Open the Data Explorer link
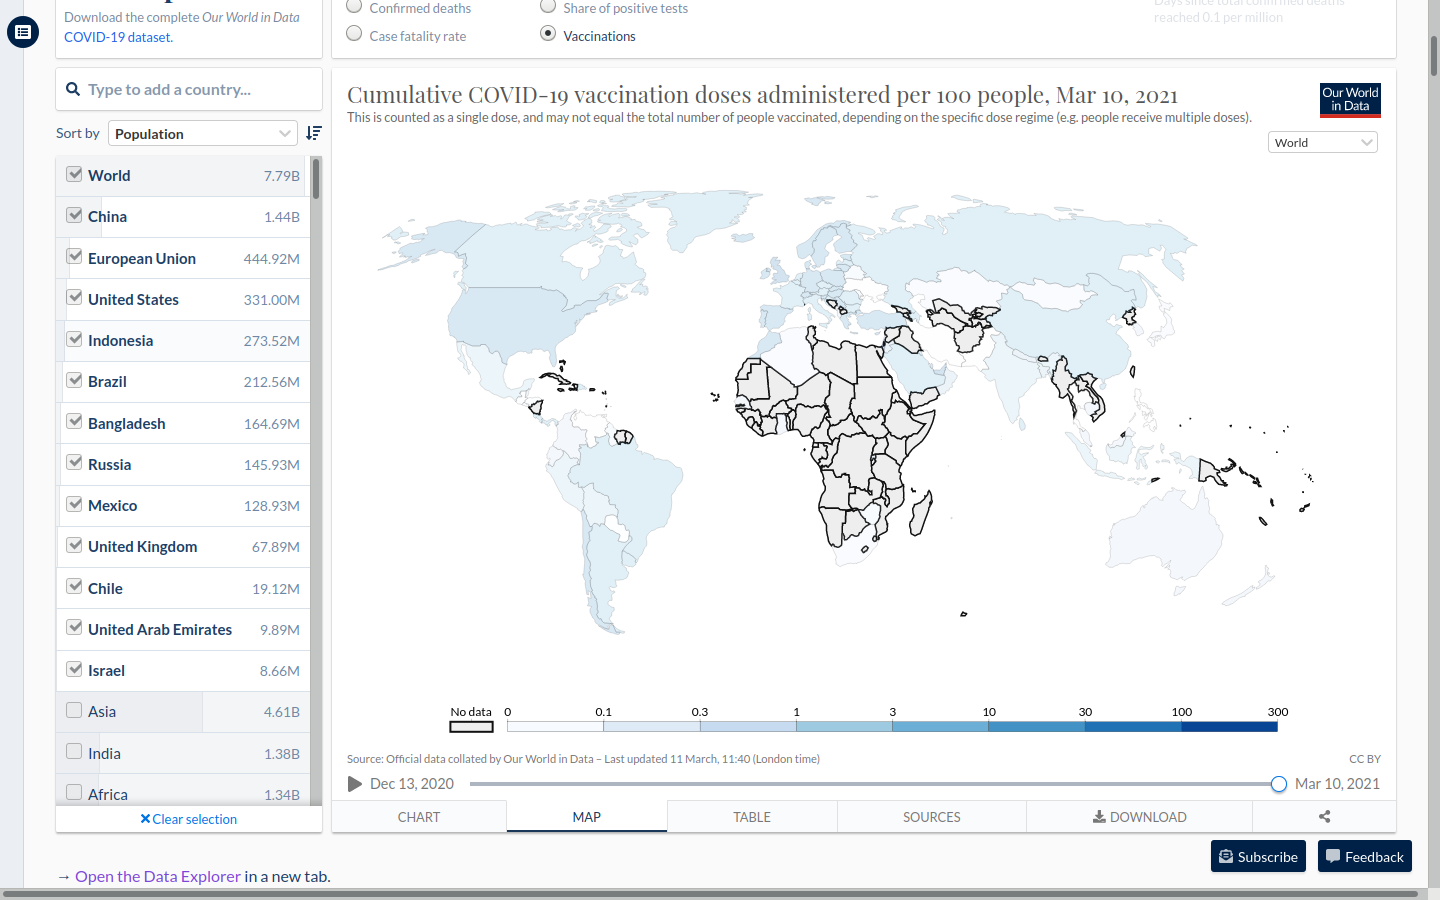Screen dimensions: 1440x900 pos(158,877)
